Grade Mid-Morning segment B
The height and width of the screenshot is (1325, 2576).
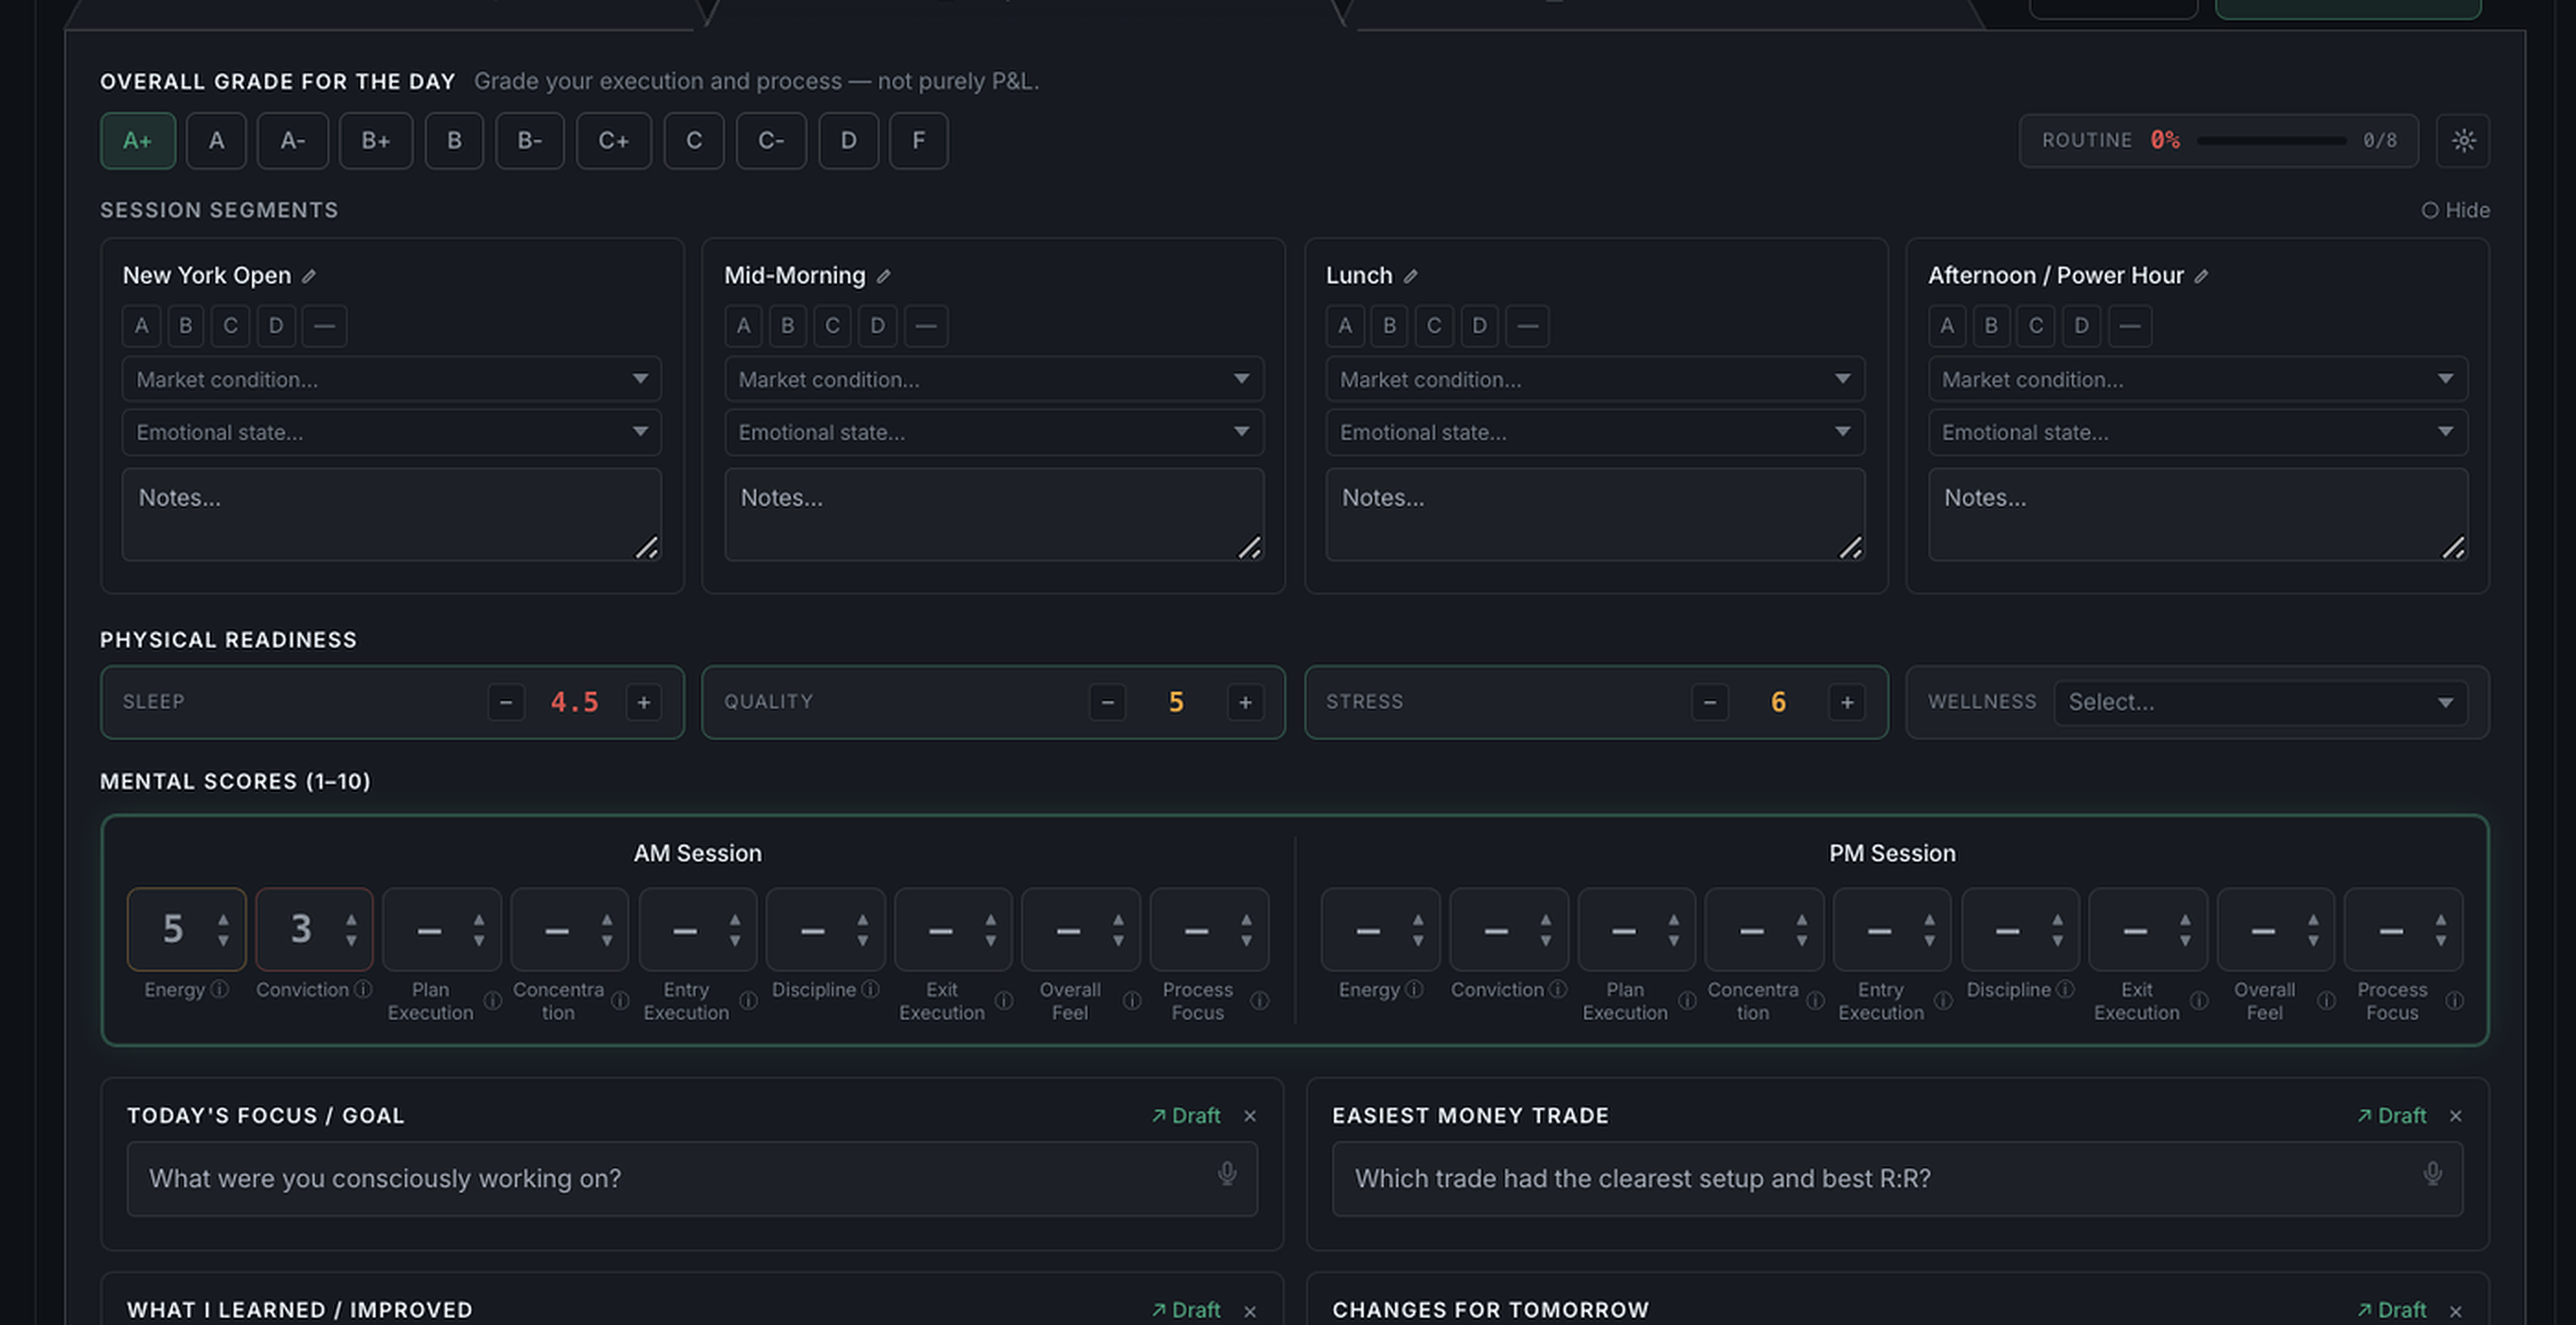(x=788, y=326)
